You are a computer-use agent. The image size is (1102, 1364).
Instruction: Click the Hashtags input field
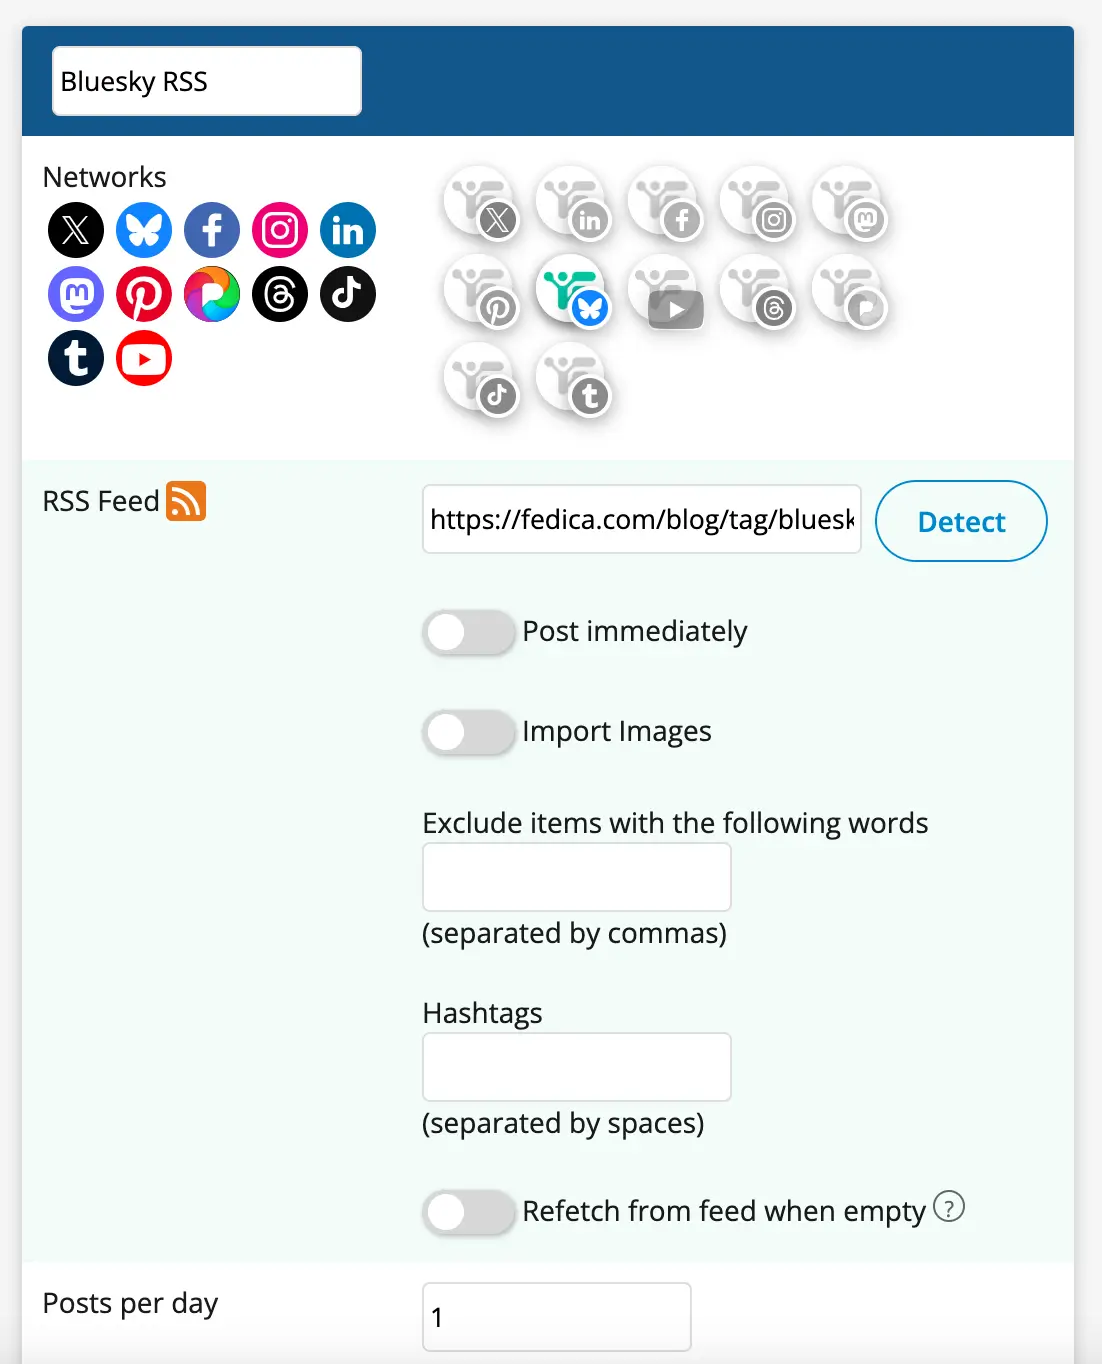tap(576, 1067)
